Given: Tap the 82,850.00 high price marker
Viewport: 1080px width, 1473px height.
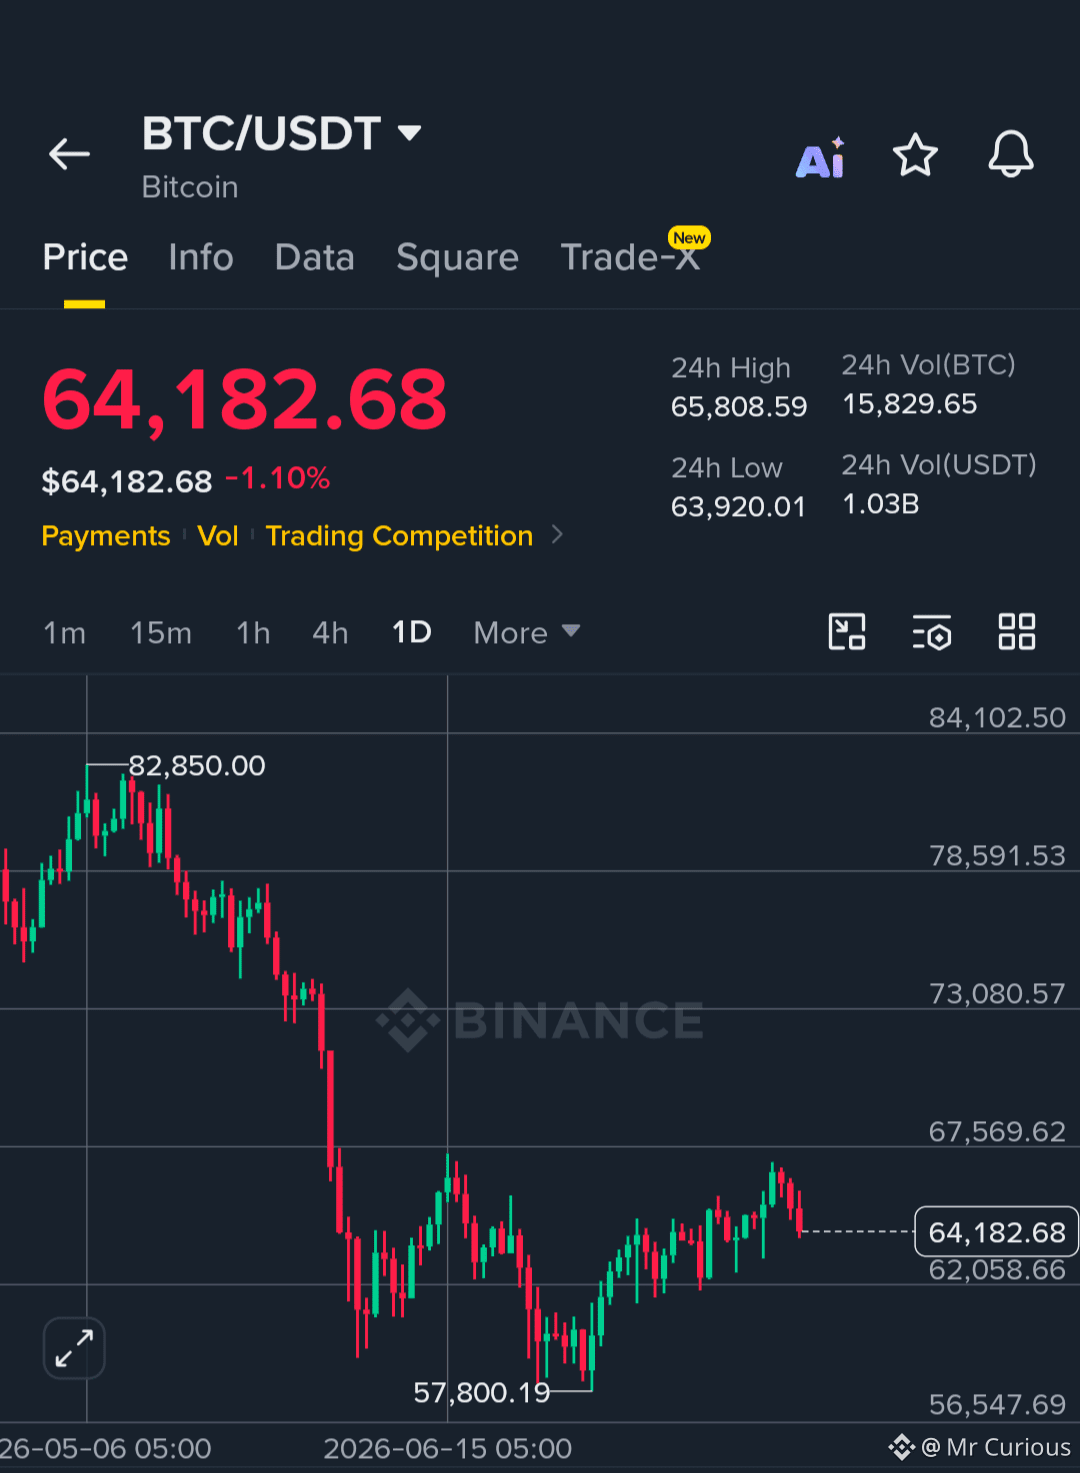Looking at the screenshot, I should pyautogui.click(x=197, y=766).
